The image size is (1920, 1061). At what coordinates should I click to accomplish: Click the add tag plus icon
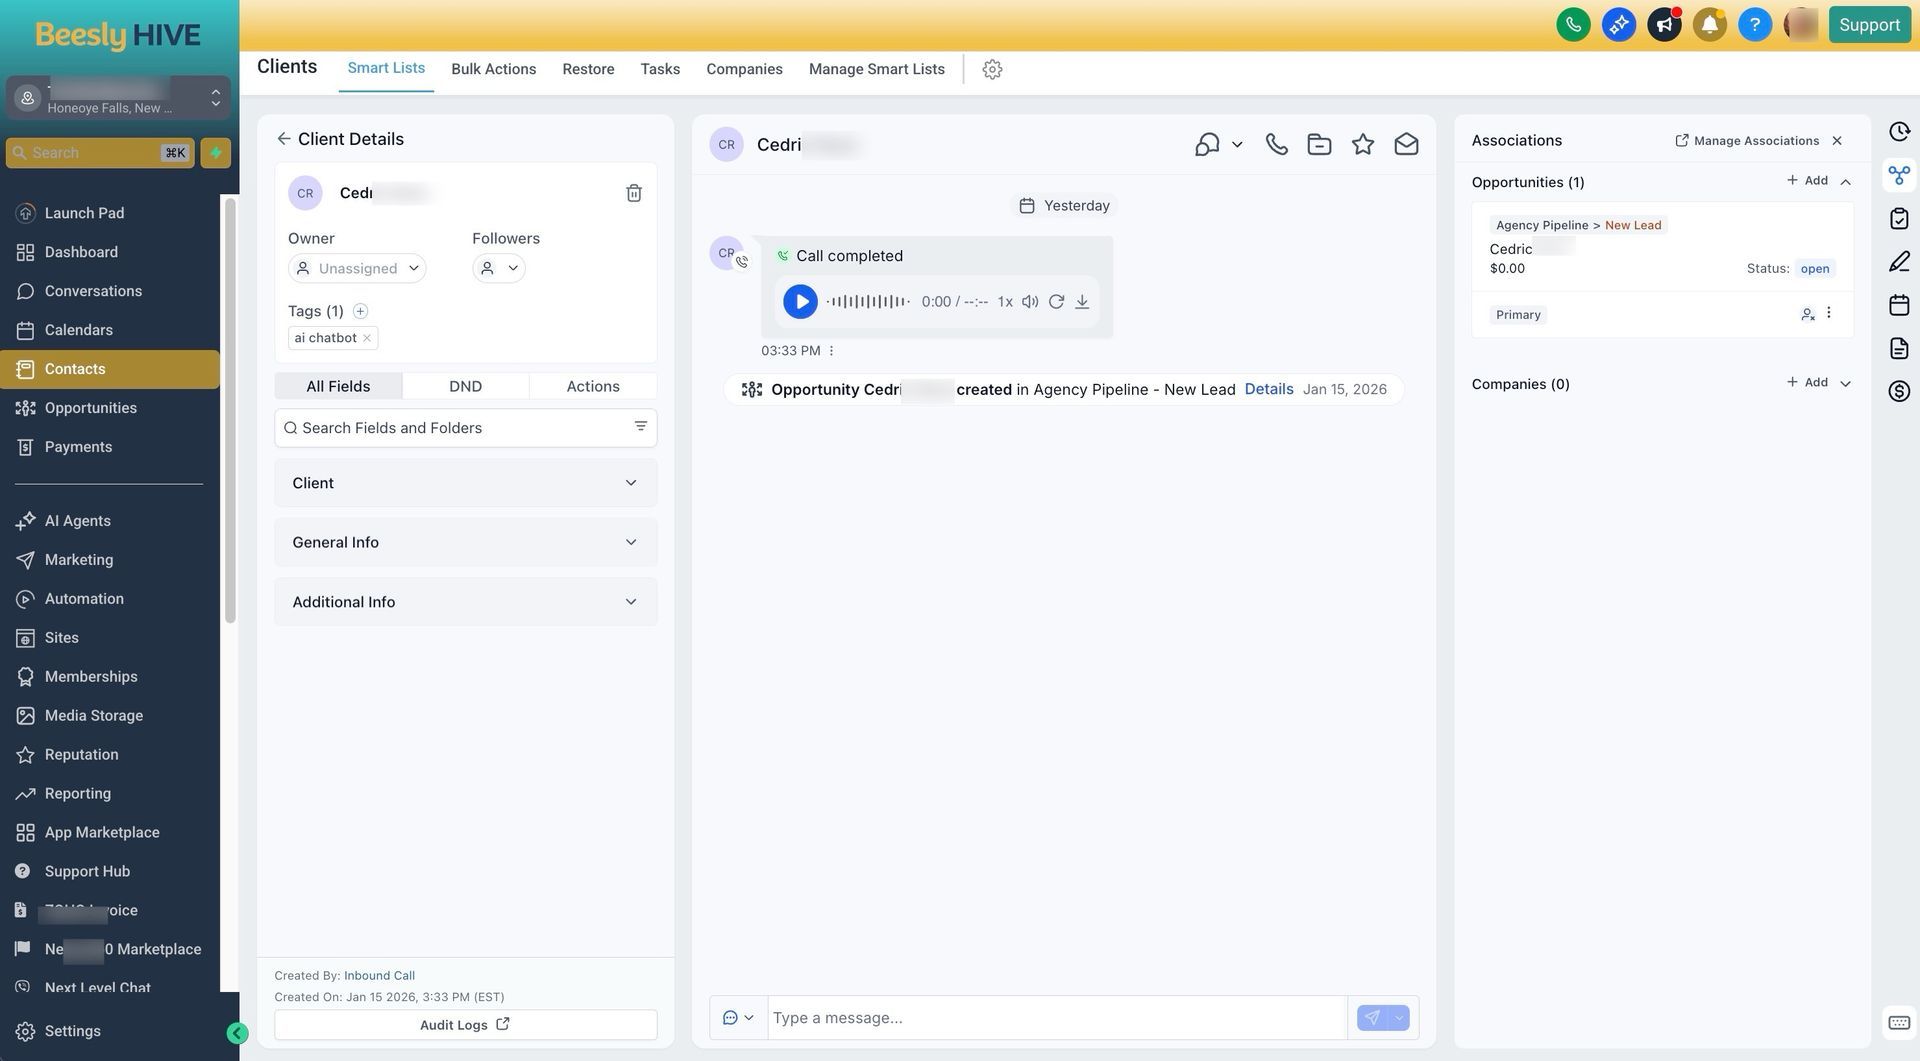click(360, 311)
